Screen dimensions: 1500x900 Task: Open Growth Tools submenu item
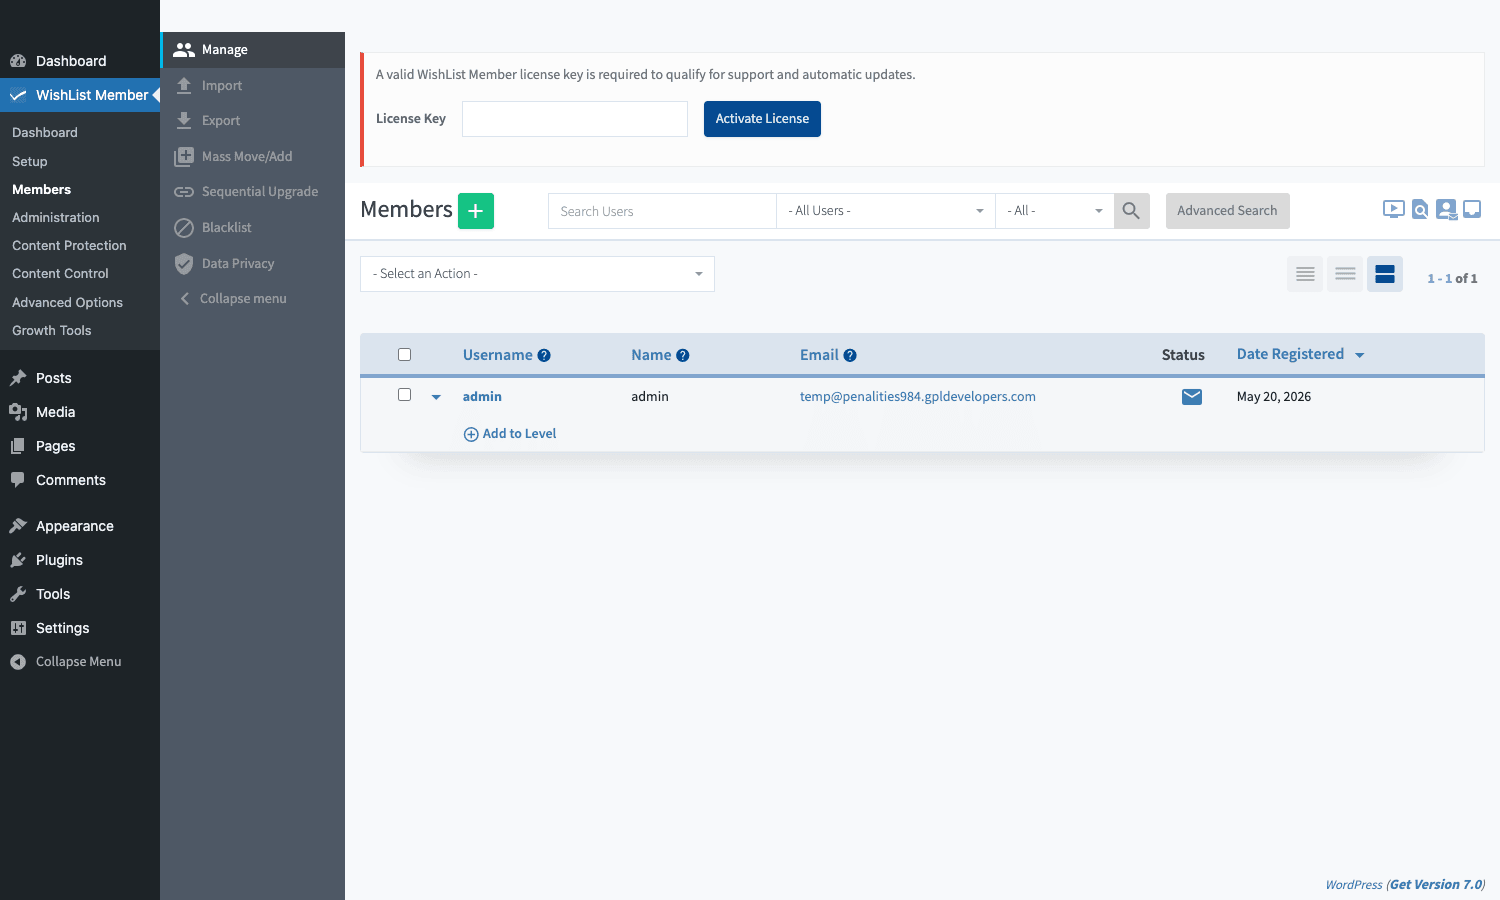click(51, 330)
